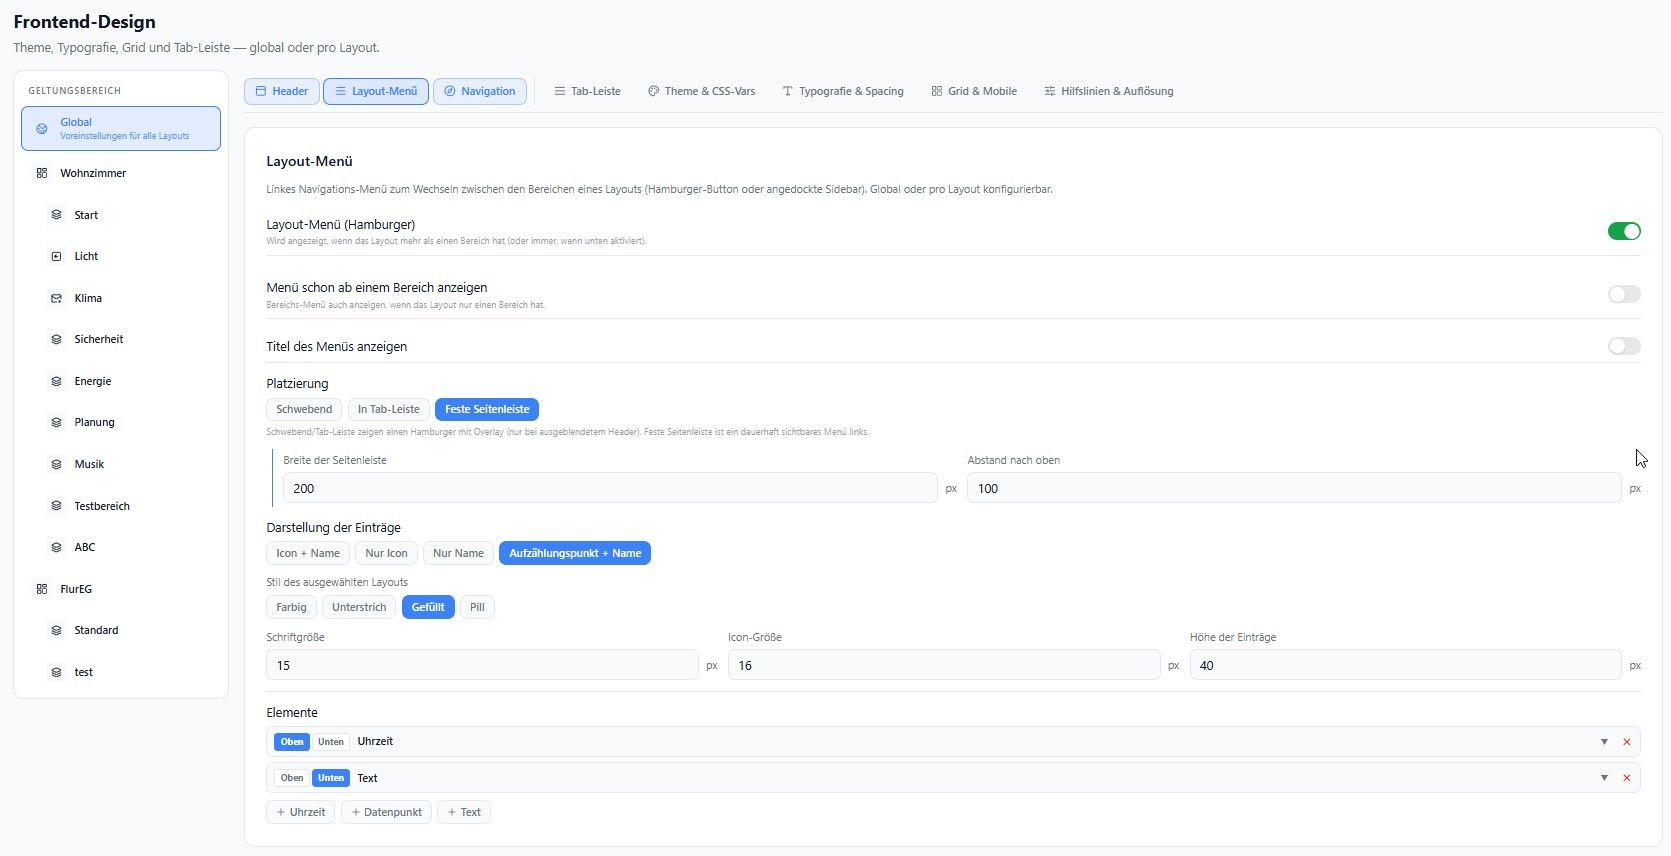
Task: Select Feste Seitenleiste placement
Action: [487, 409]
